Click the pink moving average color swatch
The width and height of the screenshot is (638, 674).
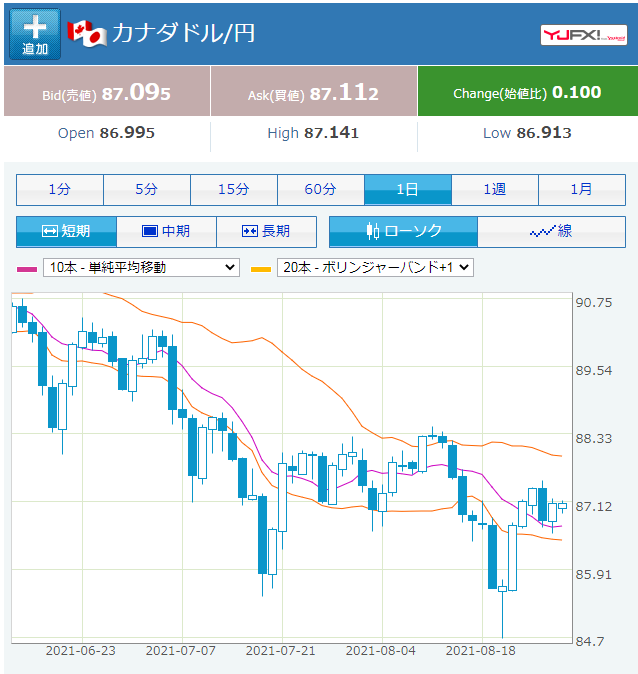pyautogui.click(x=27, y=270)
